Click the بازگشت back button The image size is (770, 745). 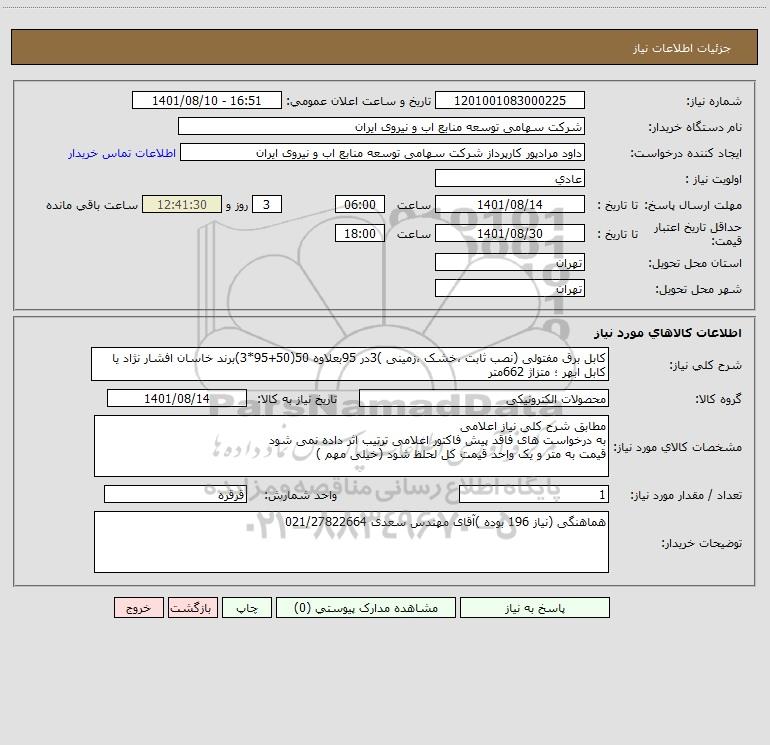click(x=192, y=608)
